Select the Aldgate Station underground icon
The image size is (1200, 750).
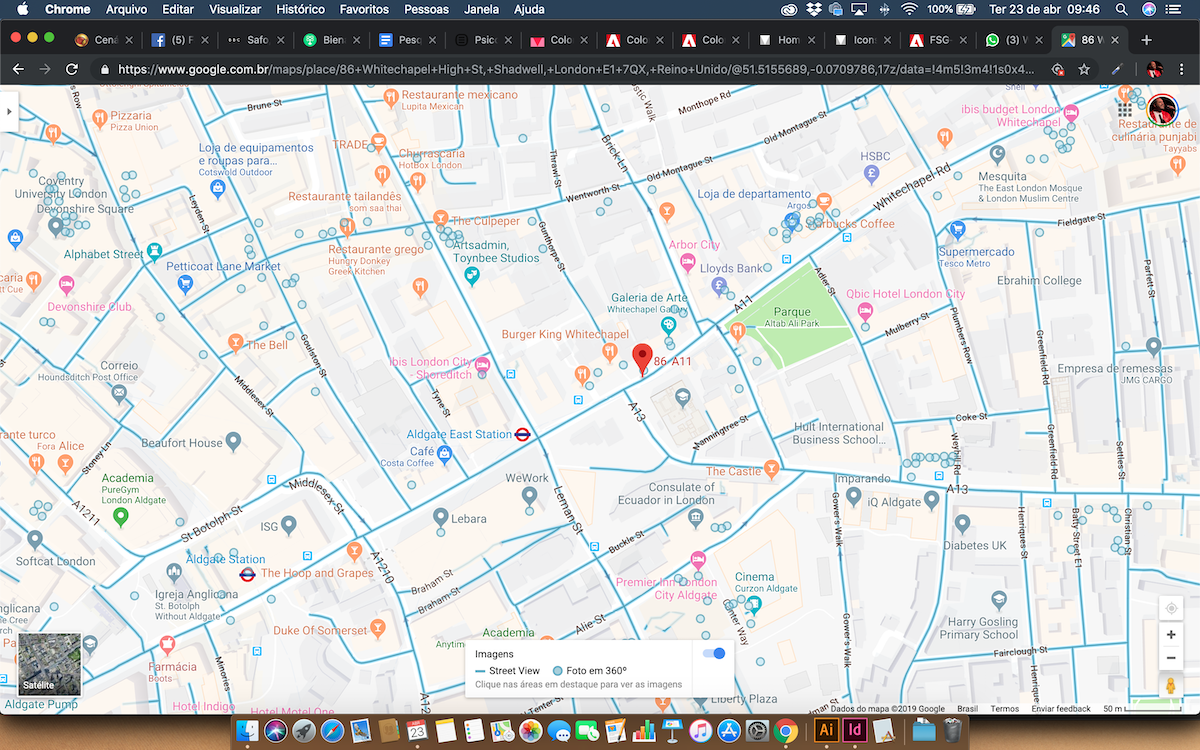point(247,574)
